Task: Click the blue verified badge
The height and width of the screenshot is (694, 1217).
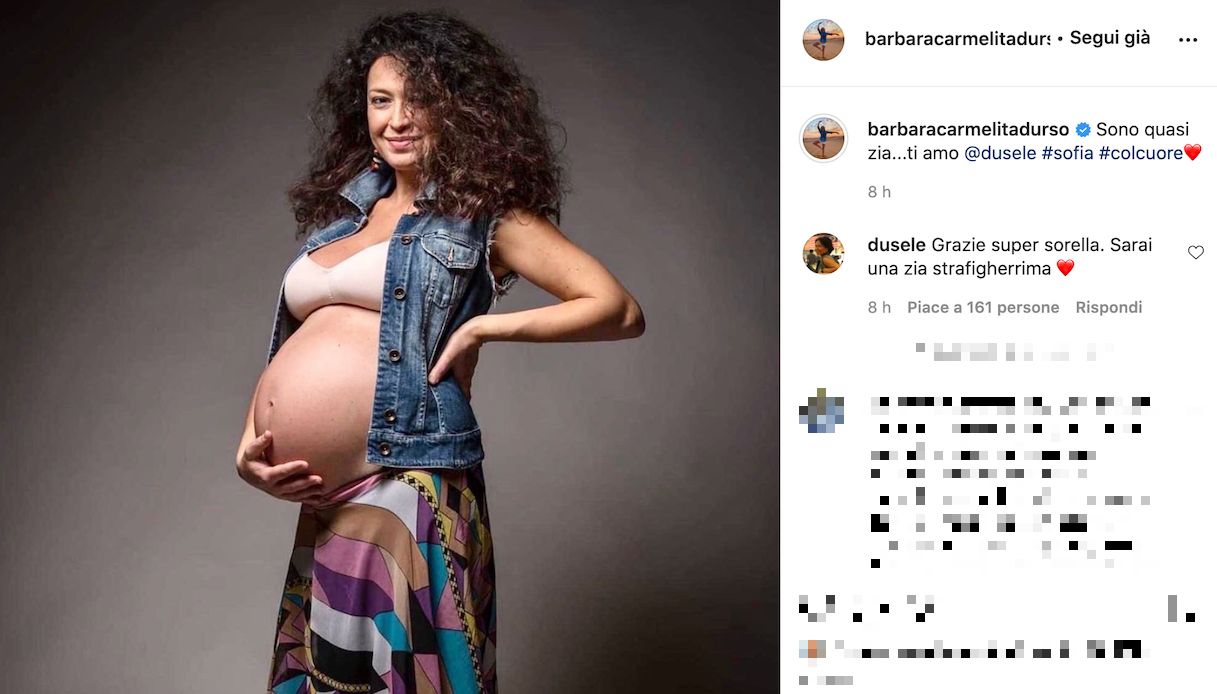Action: point(1082,130)
